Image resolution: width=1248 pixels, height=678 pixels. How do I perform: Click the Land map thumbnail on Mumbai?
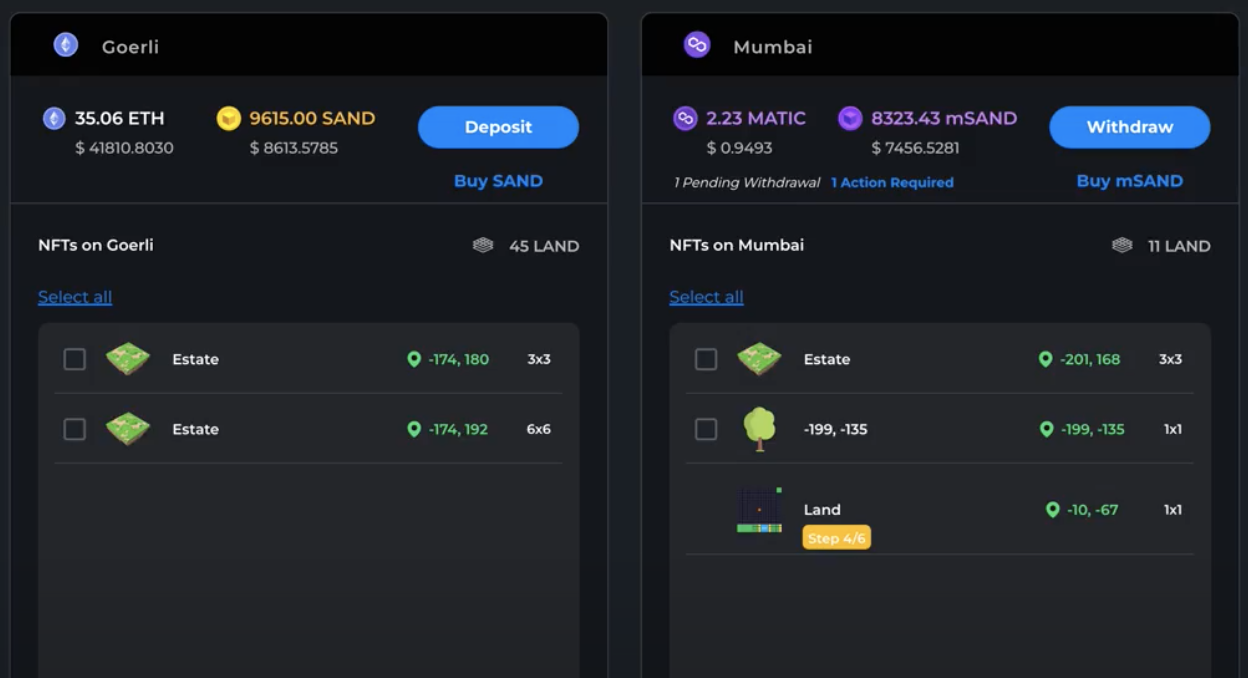pos(759,510)
